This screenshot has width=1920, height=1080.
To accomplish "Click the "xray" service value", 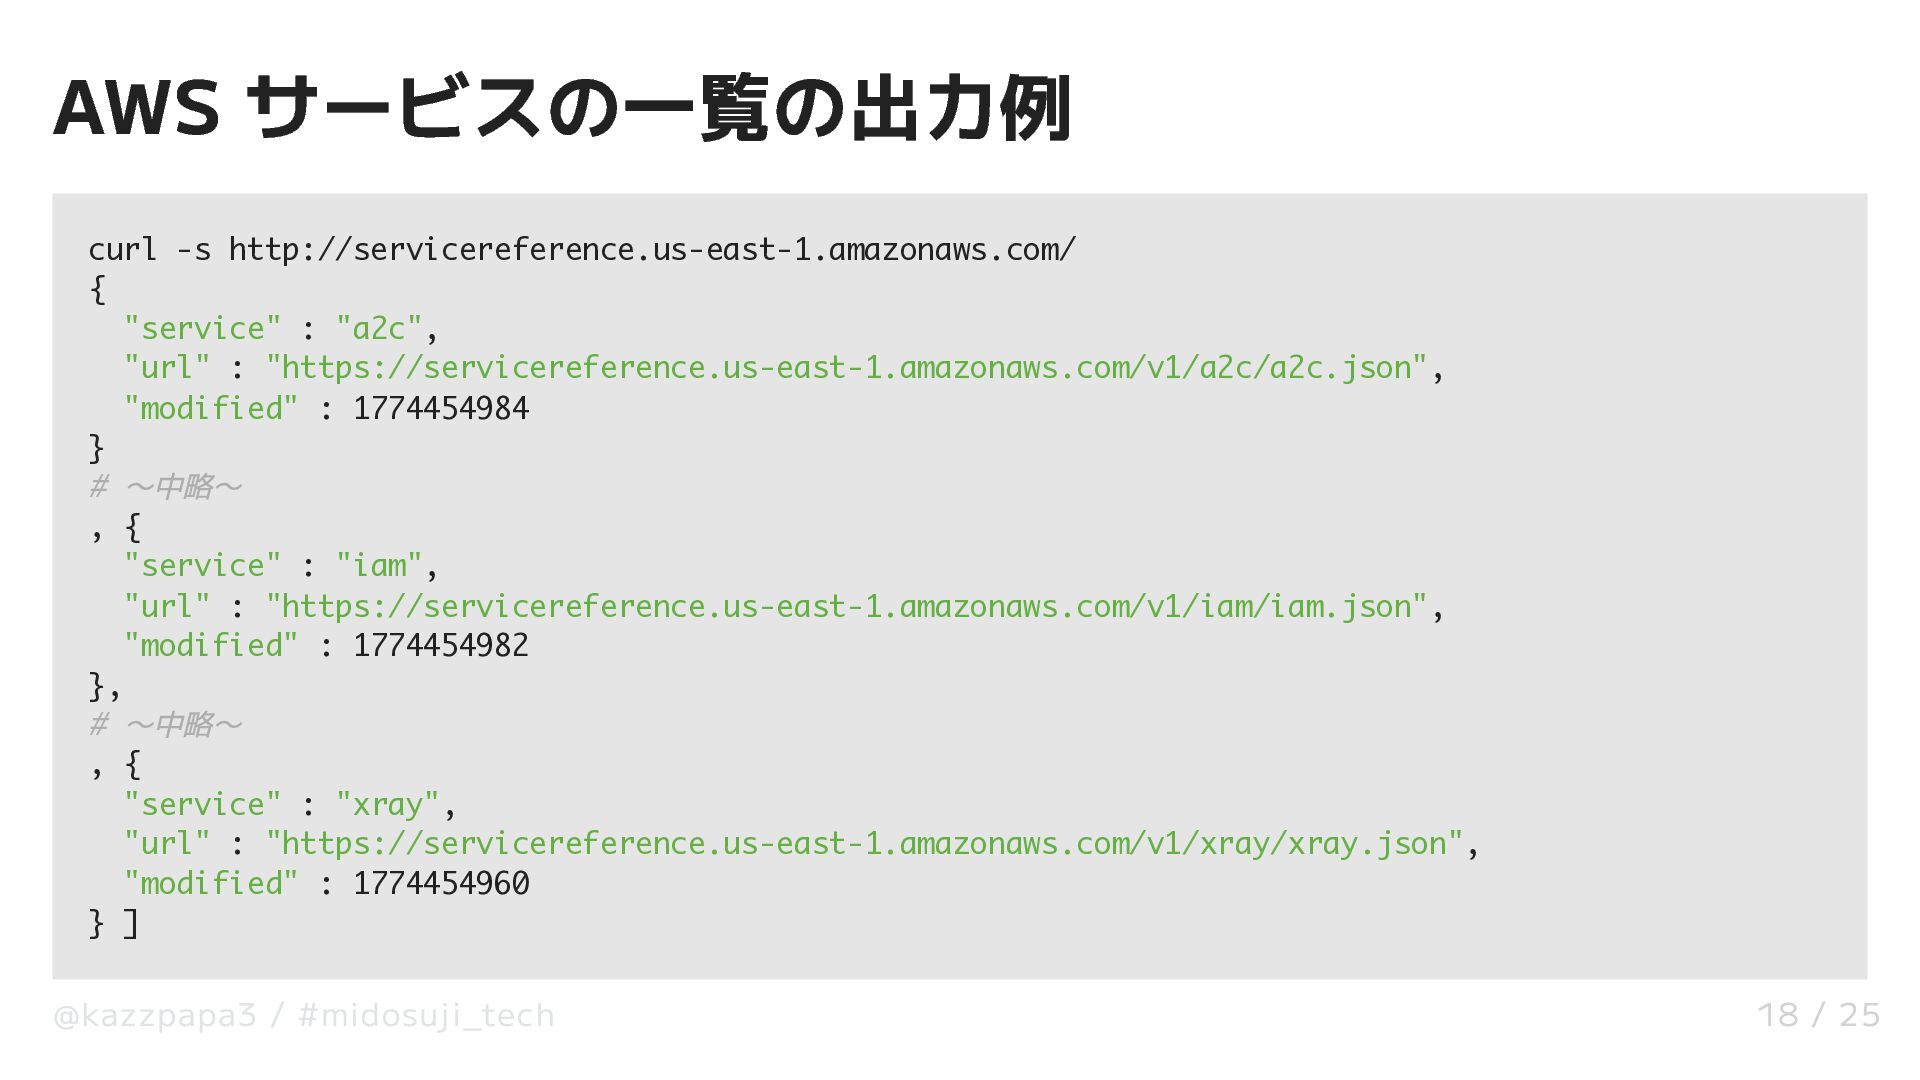I will (388, 805).
